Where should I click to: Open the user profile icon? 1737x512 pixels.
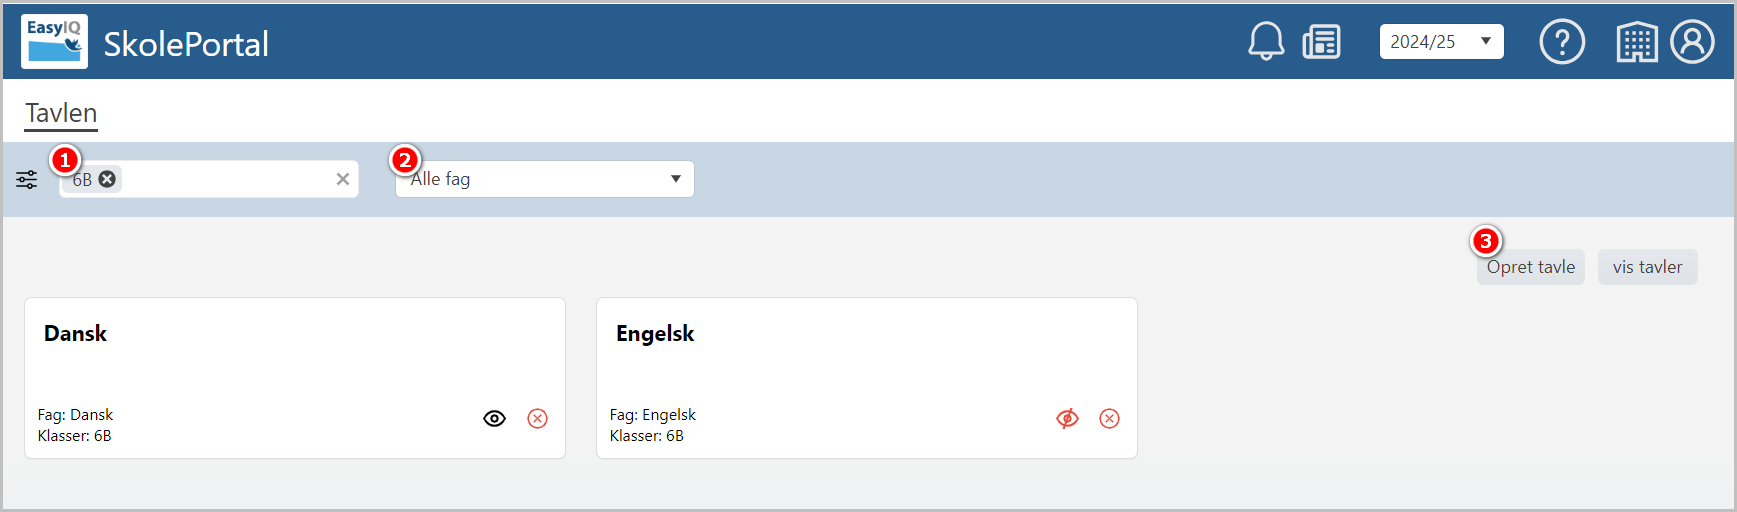point(1692,42)
